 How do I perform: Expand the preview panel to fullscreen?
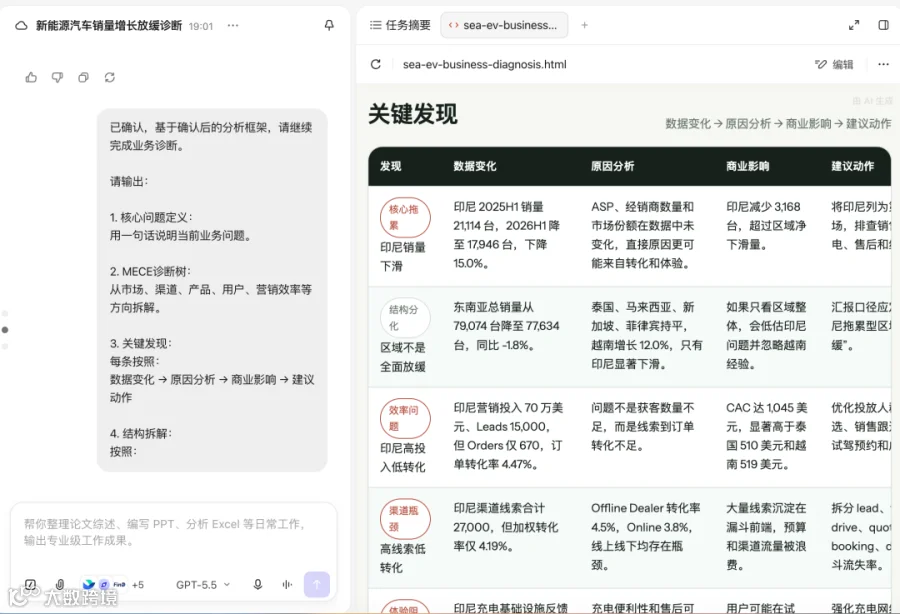click(854, 25)
